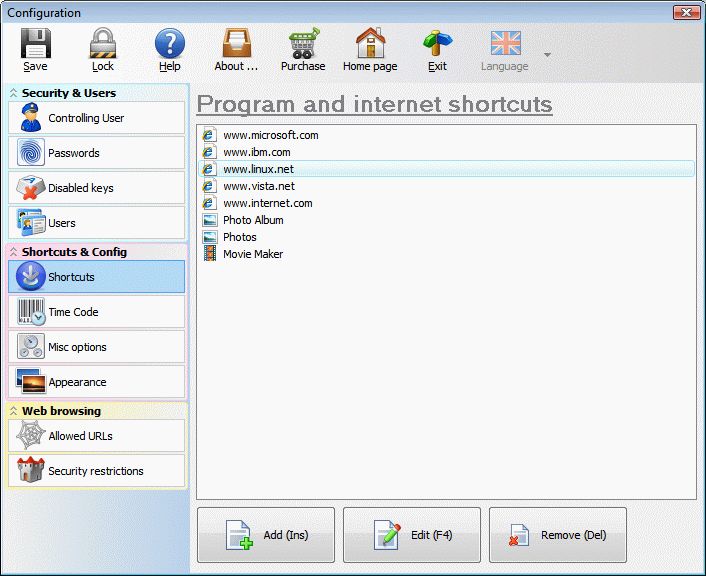This screenshot has width=706, height=576.
Task: Open the Security restrictions page
Action: (96, 471)
